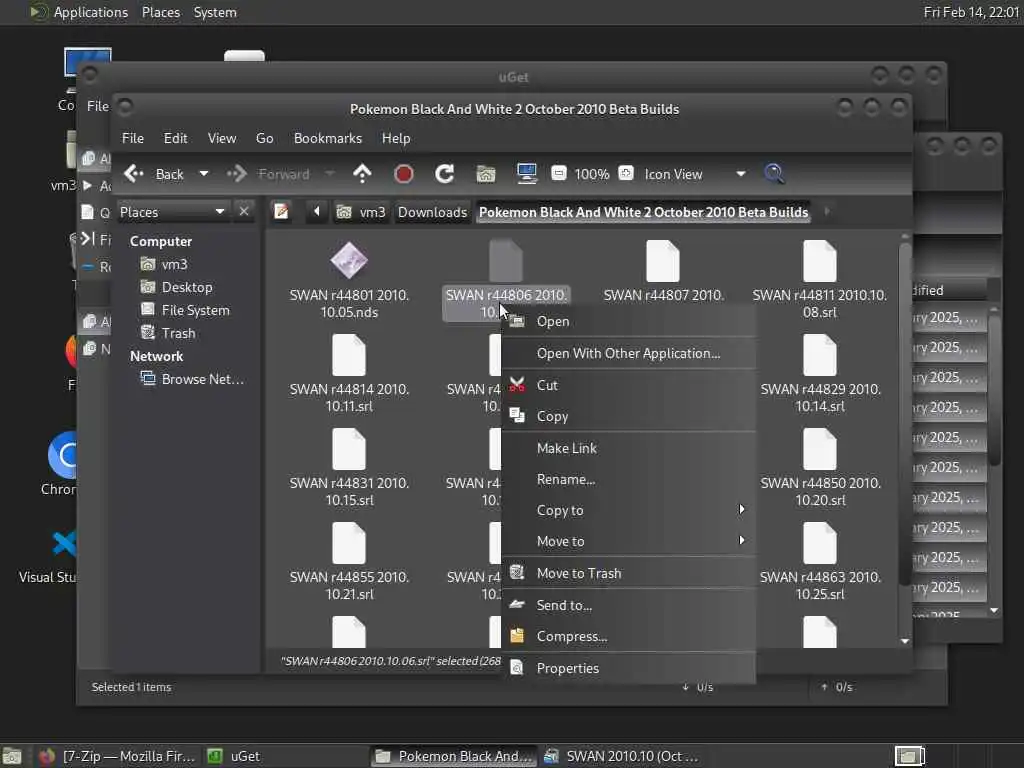Switch to SWAN 2010.10 taskbar window

click(620, 756)
